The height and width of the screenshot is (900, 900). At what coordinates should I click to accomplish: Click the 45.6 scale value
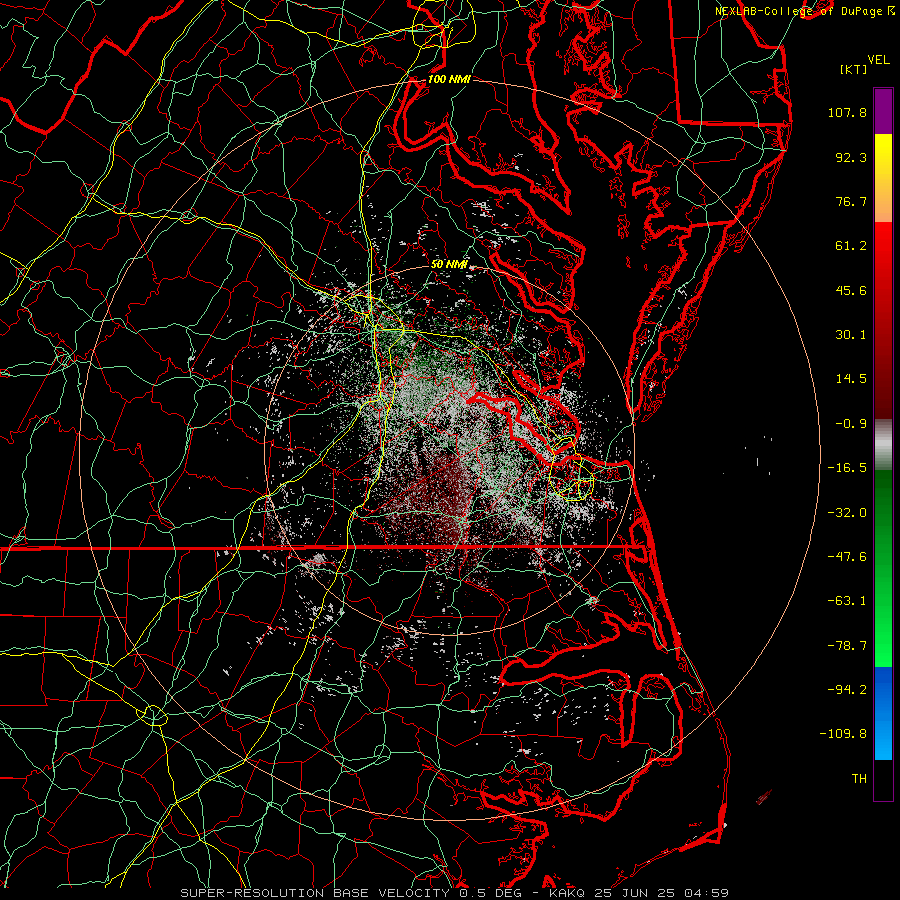pos(851,290)
